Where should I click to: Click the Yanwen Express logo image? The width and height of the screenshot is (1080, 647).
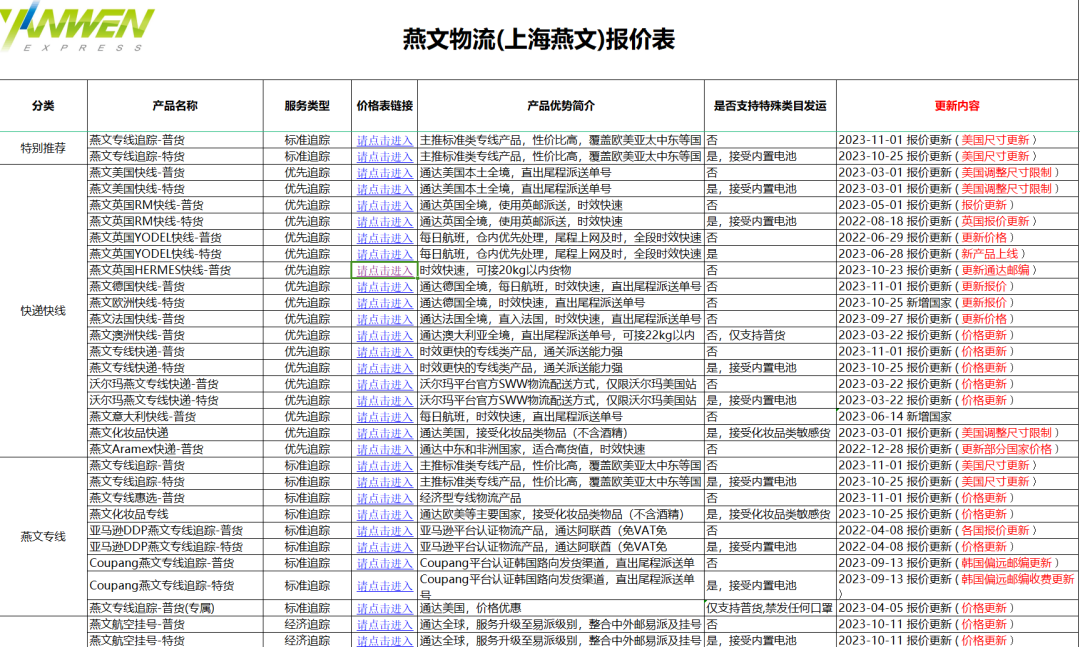tap(76, 26)
